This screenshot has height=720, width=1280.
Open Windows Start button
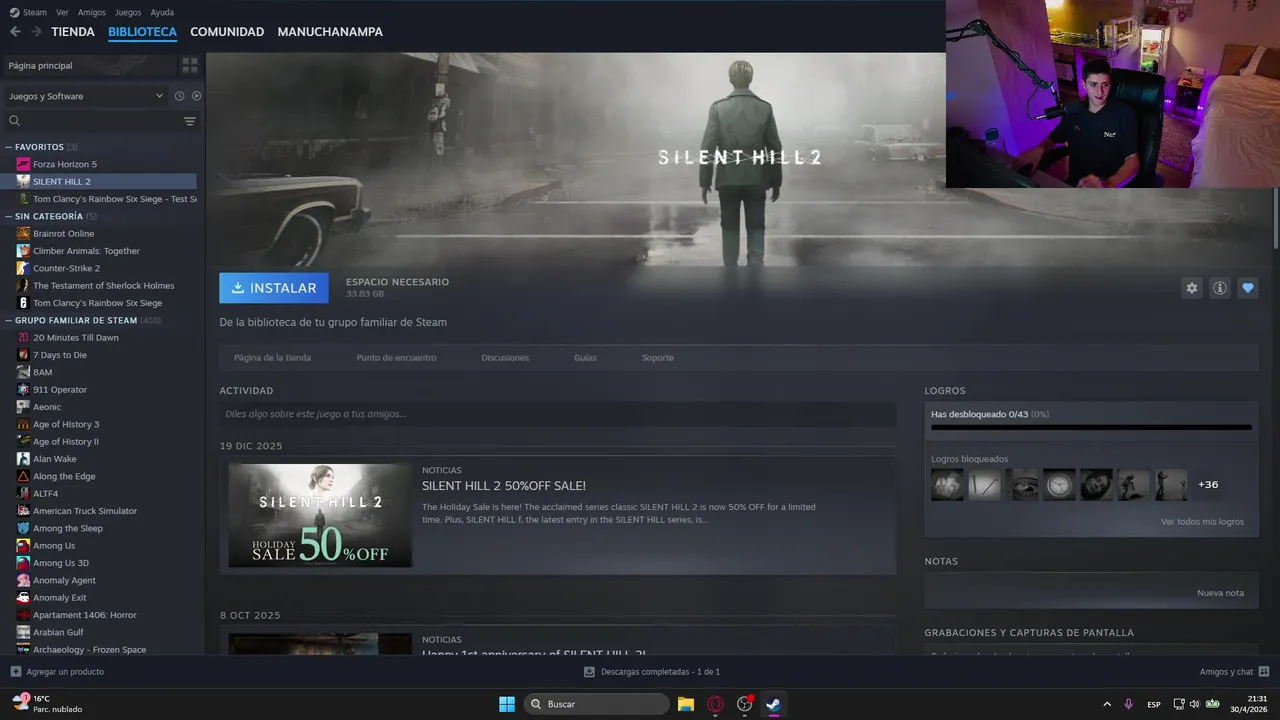507,704
